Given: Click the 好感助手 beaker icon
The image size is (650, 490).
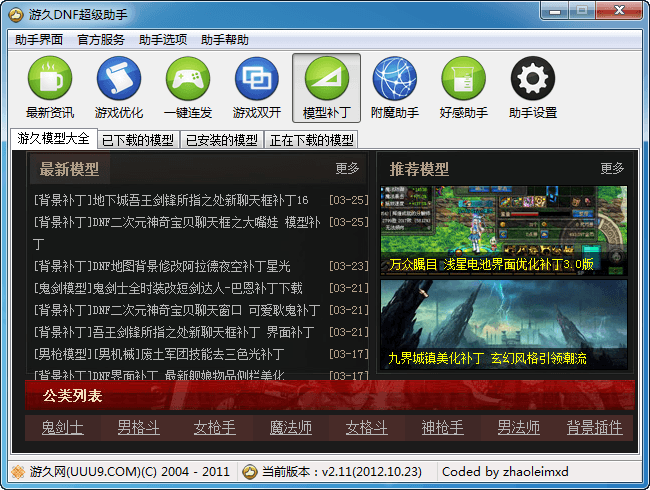Looking at the screenshot, I should [464, 80].
